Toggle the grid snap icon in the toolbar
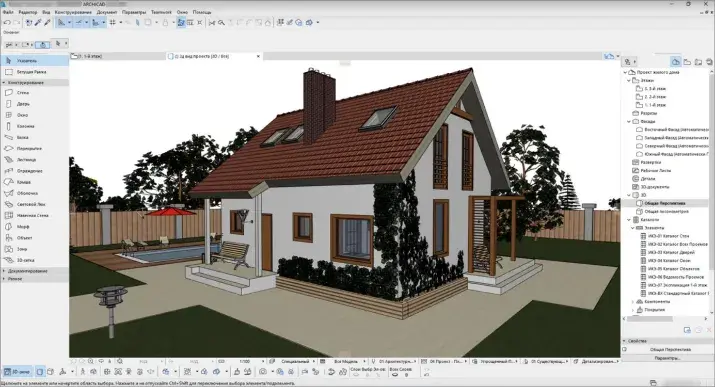Viewport: 715px width, 387px height. (x=112, y=22)
